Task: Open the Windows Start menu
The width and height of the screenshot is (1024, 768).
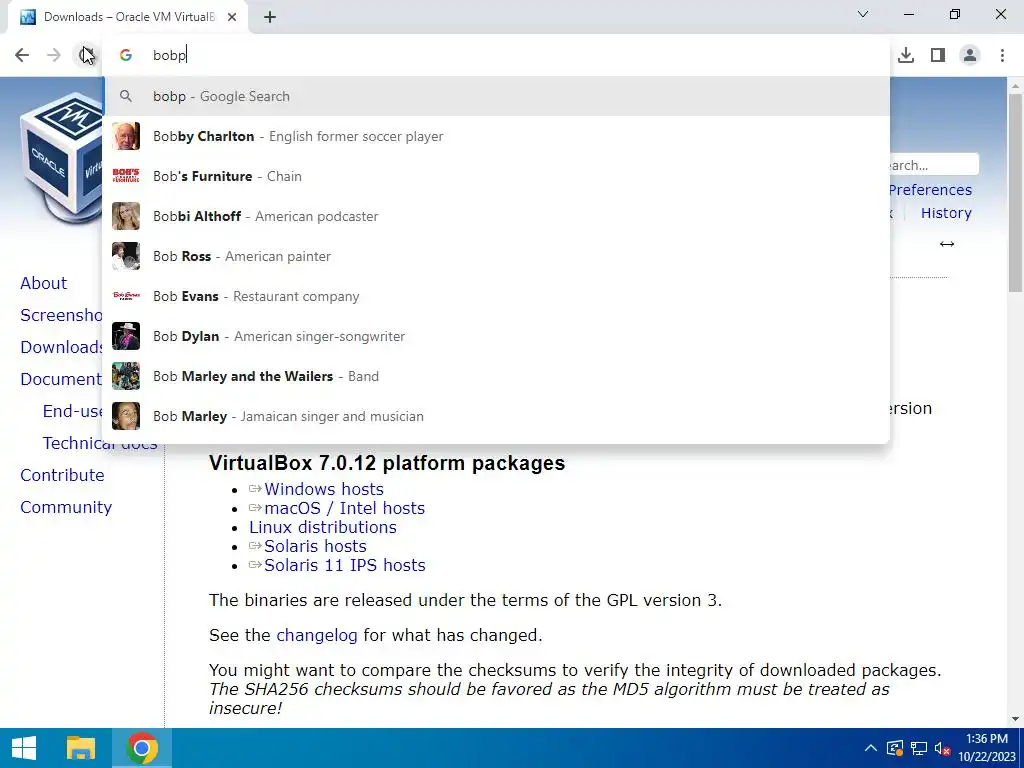Action: [x=24, y=748]
